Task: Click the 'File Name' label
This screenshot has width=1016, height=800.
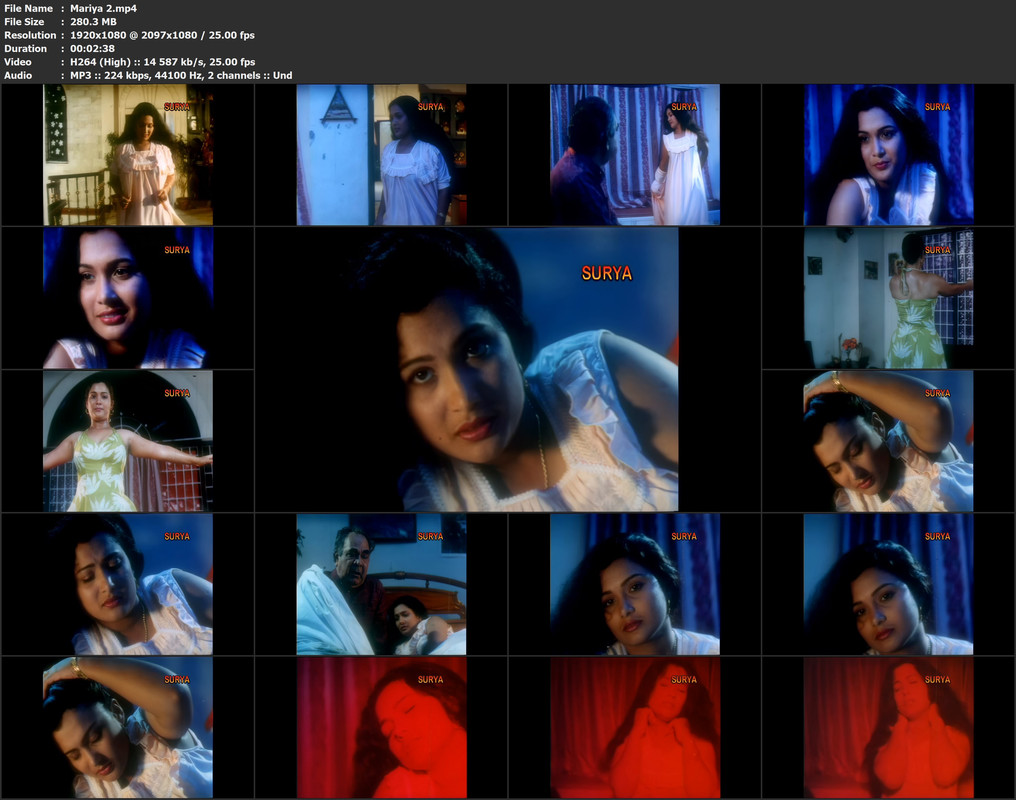Action: [x=29, y=8]
